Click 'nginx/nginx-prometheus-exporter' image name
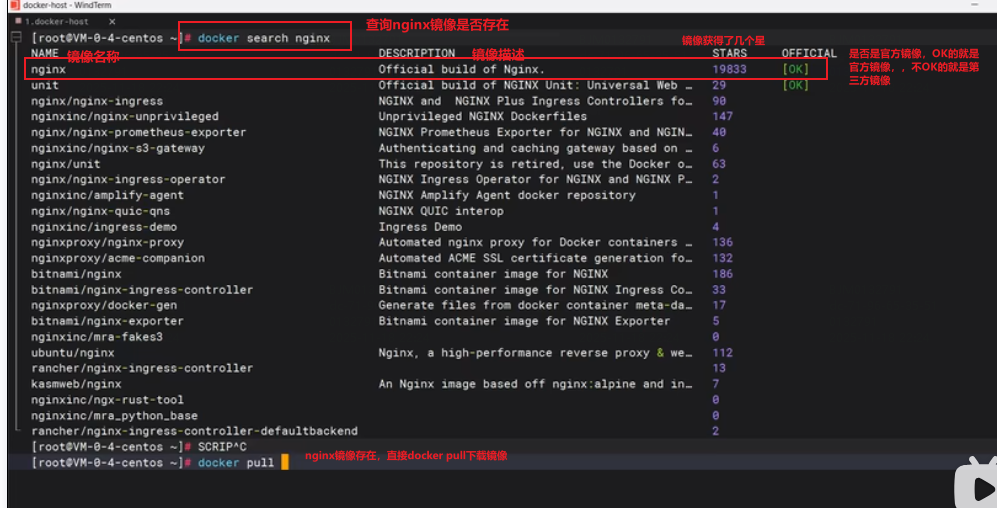997x508 pixels. (139, 132)
